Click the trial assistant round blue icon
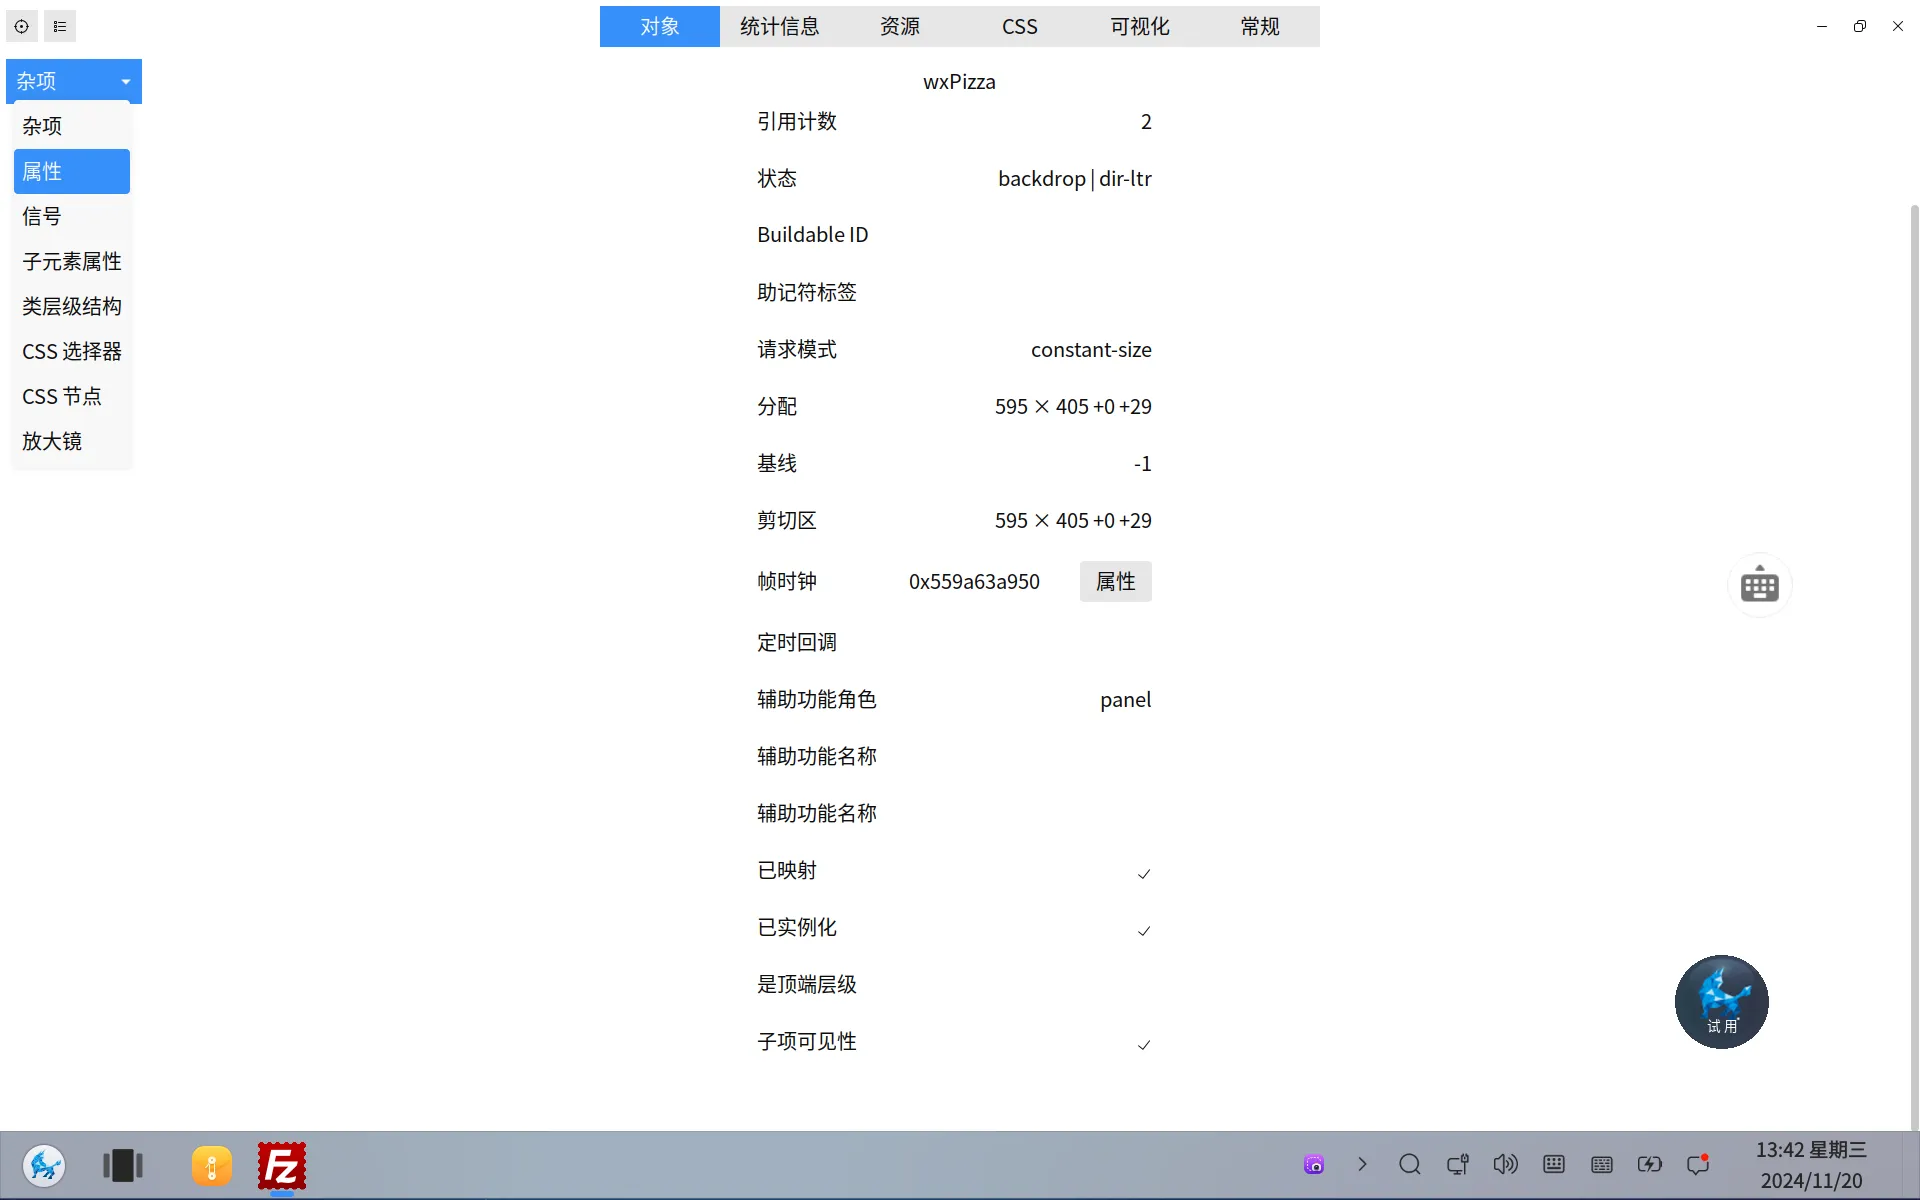The height and width of the screenshot is (1200, 1920). pyautogui.click(x=1721, y=1001)
